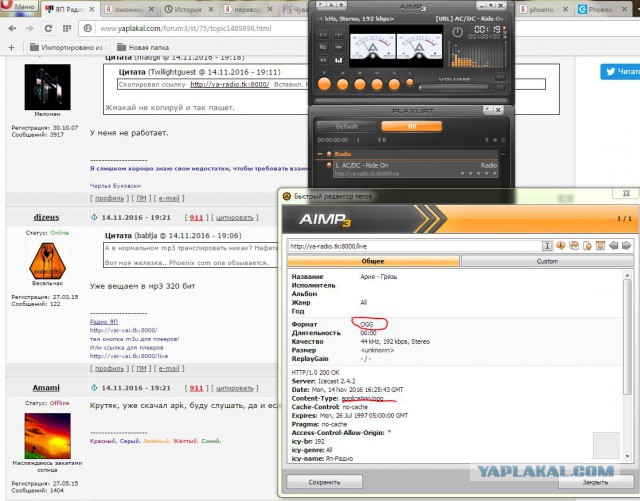
Task: Click the Play button in AIMP player
Action: point(324,84)
